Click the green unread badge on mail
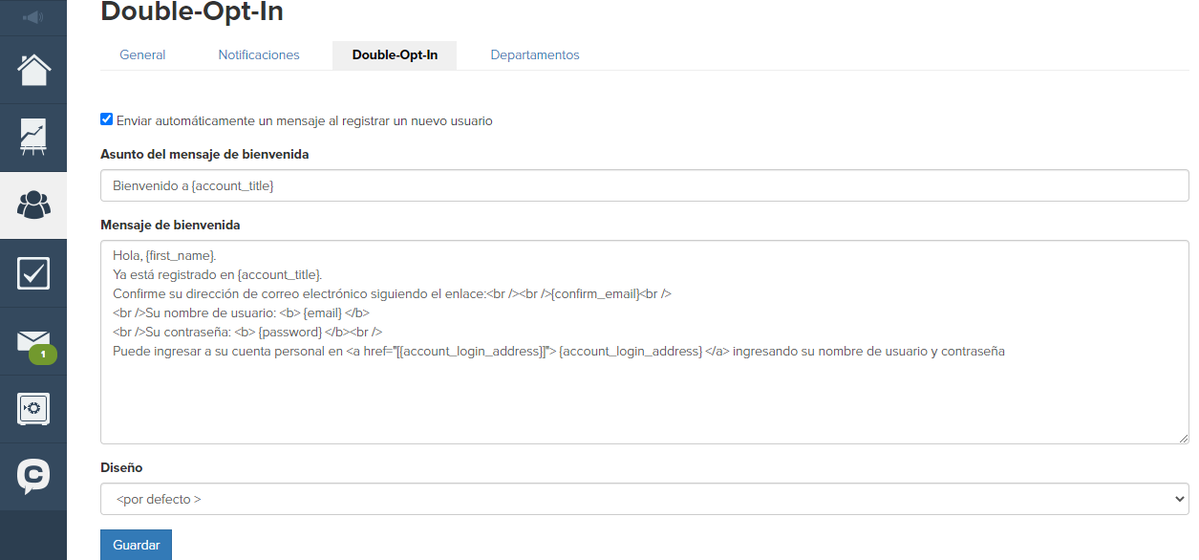1199x560 pixels. [43, 354]
